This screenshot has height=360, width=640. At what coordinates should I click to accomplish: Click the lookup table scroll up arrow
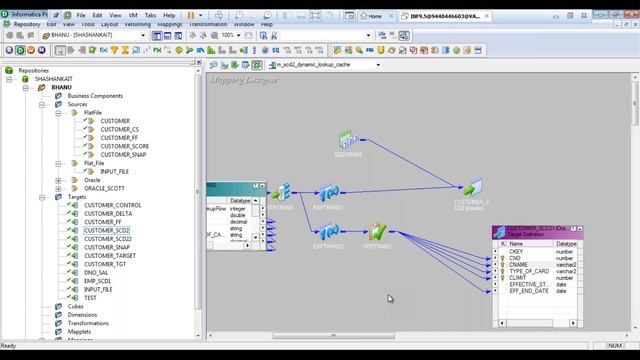pos(256,200)
